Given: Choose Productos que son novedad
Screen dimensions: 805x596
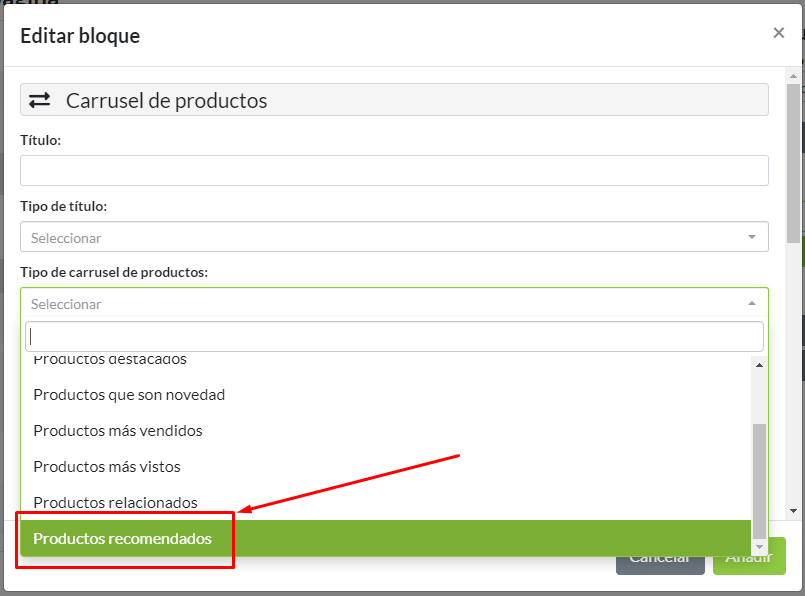Looking at the screenshot, I should (129, 394).
